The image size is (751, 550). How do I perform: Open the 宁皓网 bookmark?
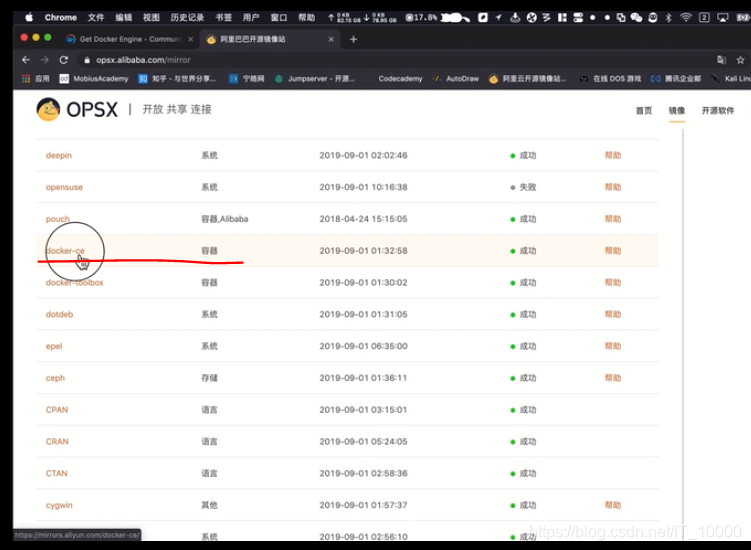click(x=247, y=79)
